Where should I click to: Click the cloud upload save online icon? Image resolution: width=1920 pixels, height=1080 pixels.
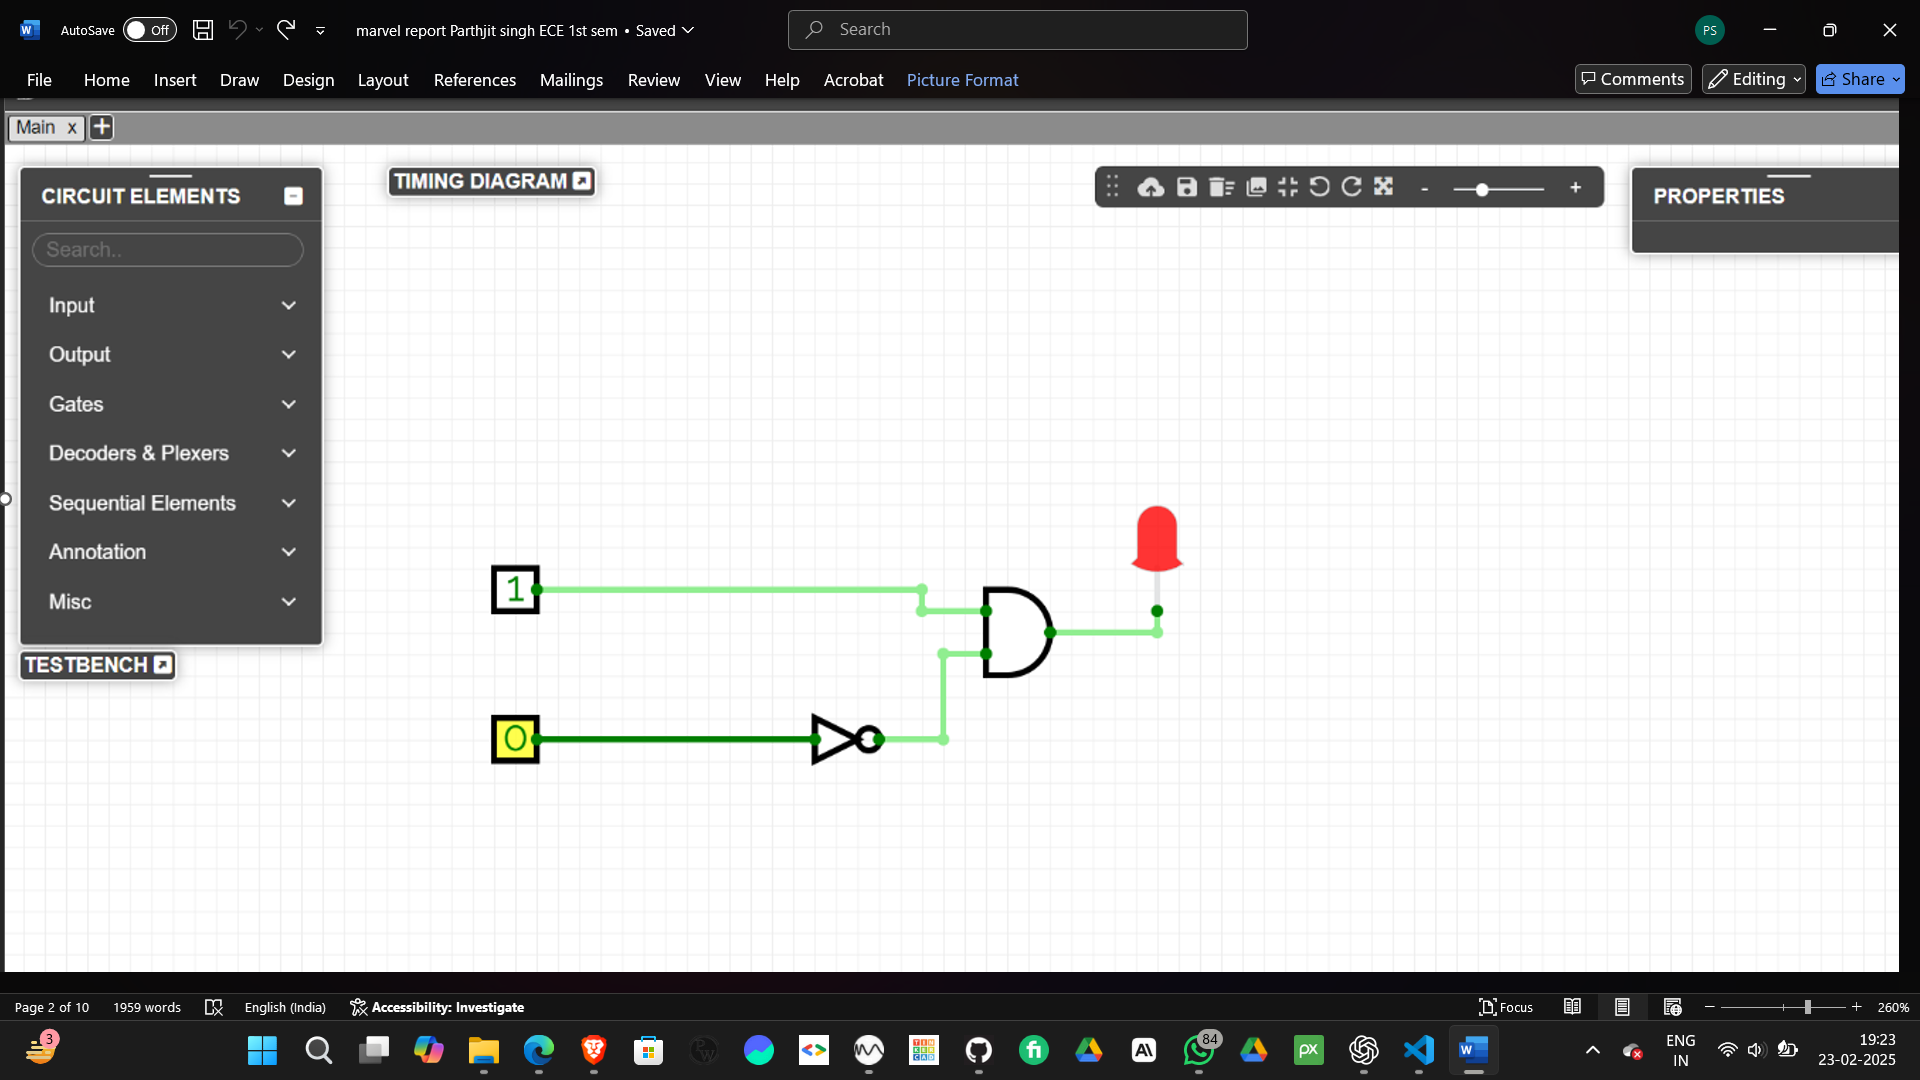point(1150,187)
